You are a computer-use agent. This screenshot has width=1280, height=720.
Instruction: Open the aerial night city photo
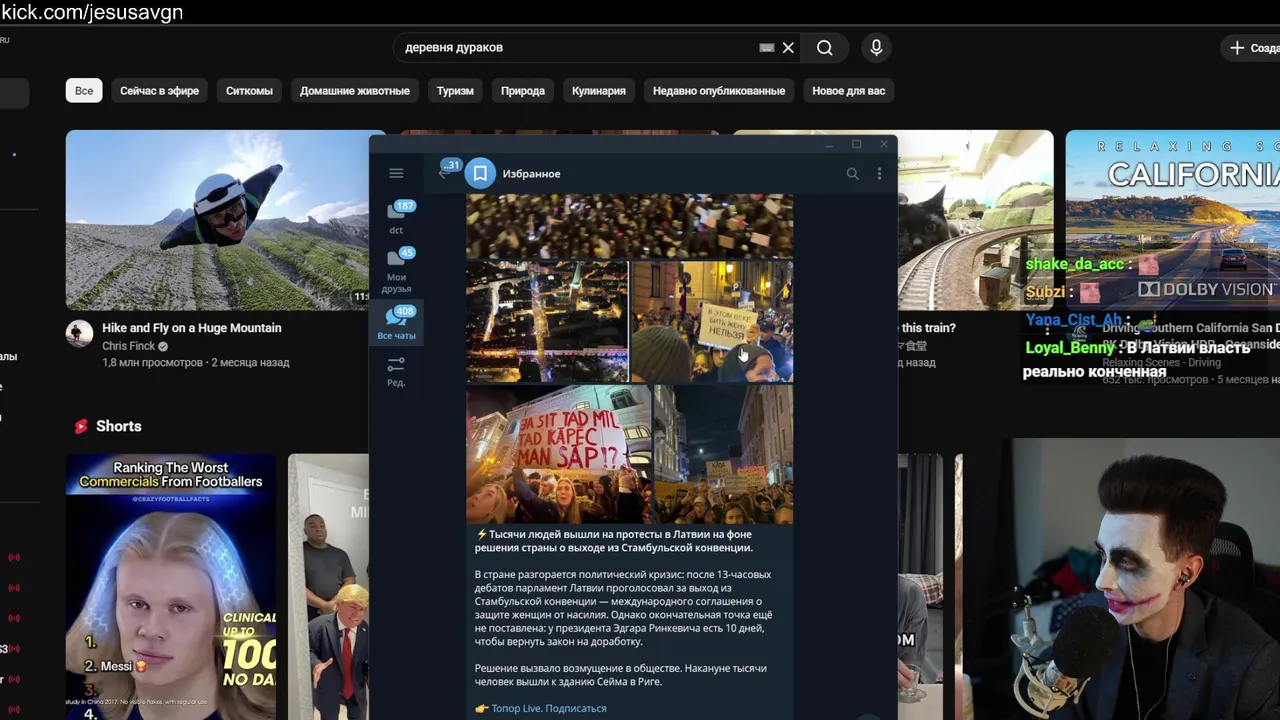pyautogui.click(x=547, y=322)
